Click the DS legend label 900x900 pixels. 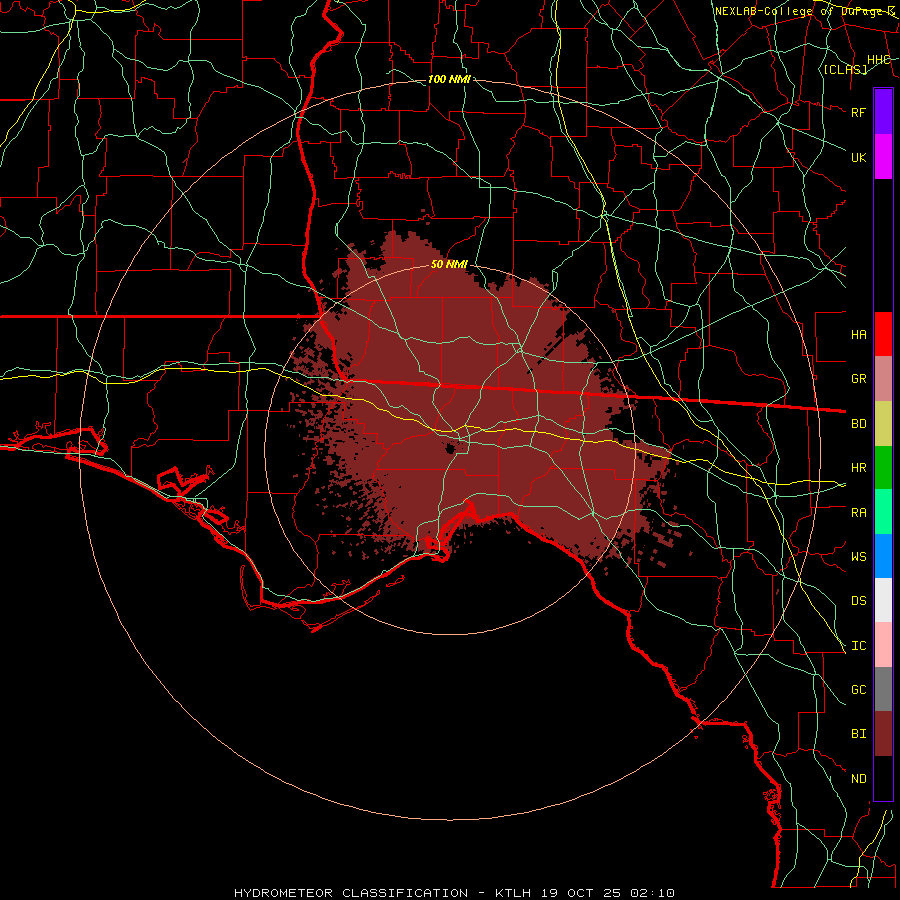(x=858, y=600)
